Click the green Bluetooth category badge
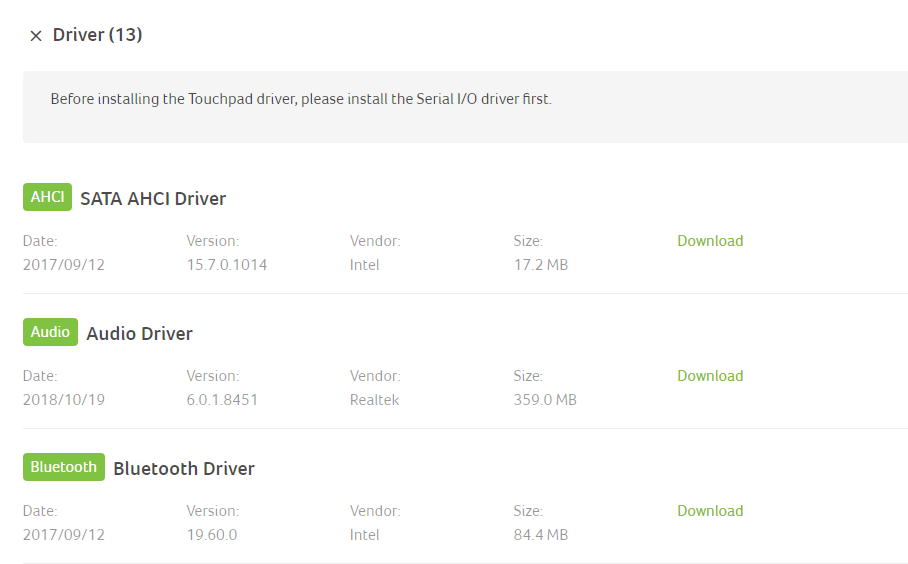Viewport: 908px width, 564px height. point(64,467)
